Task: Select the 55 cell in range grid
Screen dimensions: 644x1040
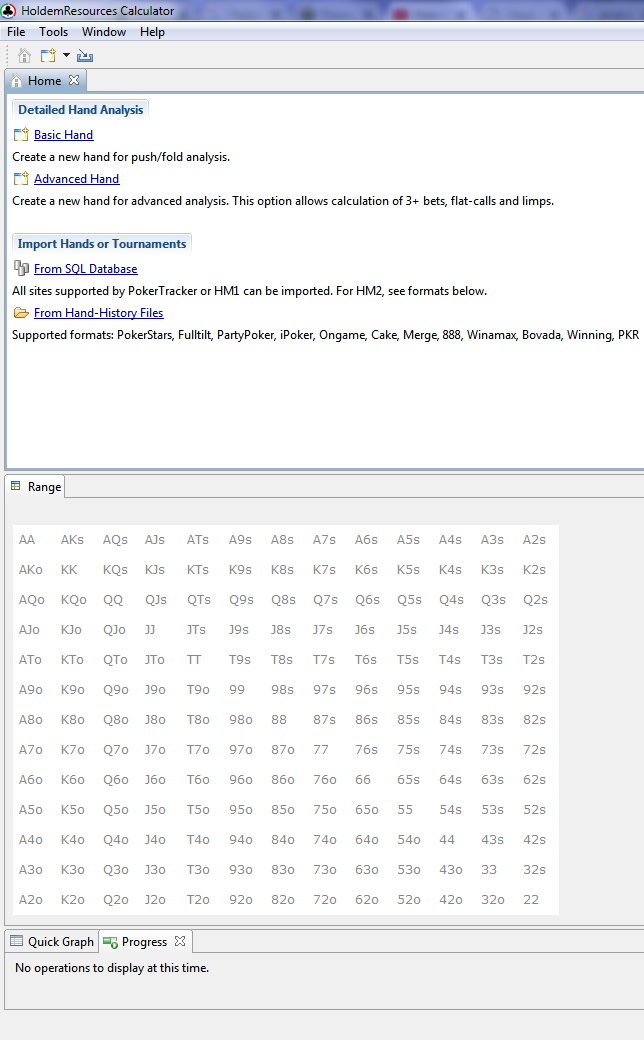Action: [x=405, y=810]
